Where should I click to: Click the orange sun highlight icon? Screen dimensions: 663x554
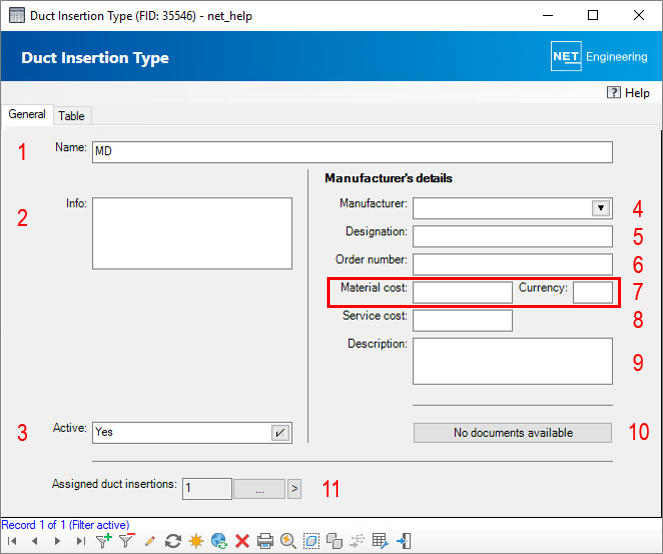click(x=196, y=541)
